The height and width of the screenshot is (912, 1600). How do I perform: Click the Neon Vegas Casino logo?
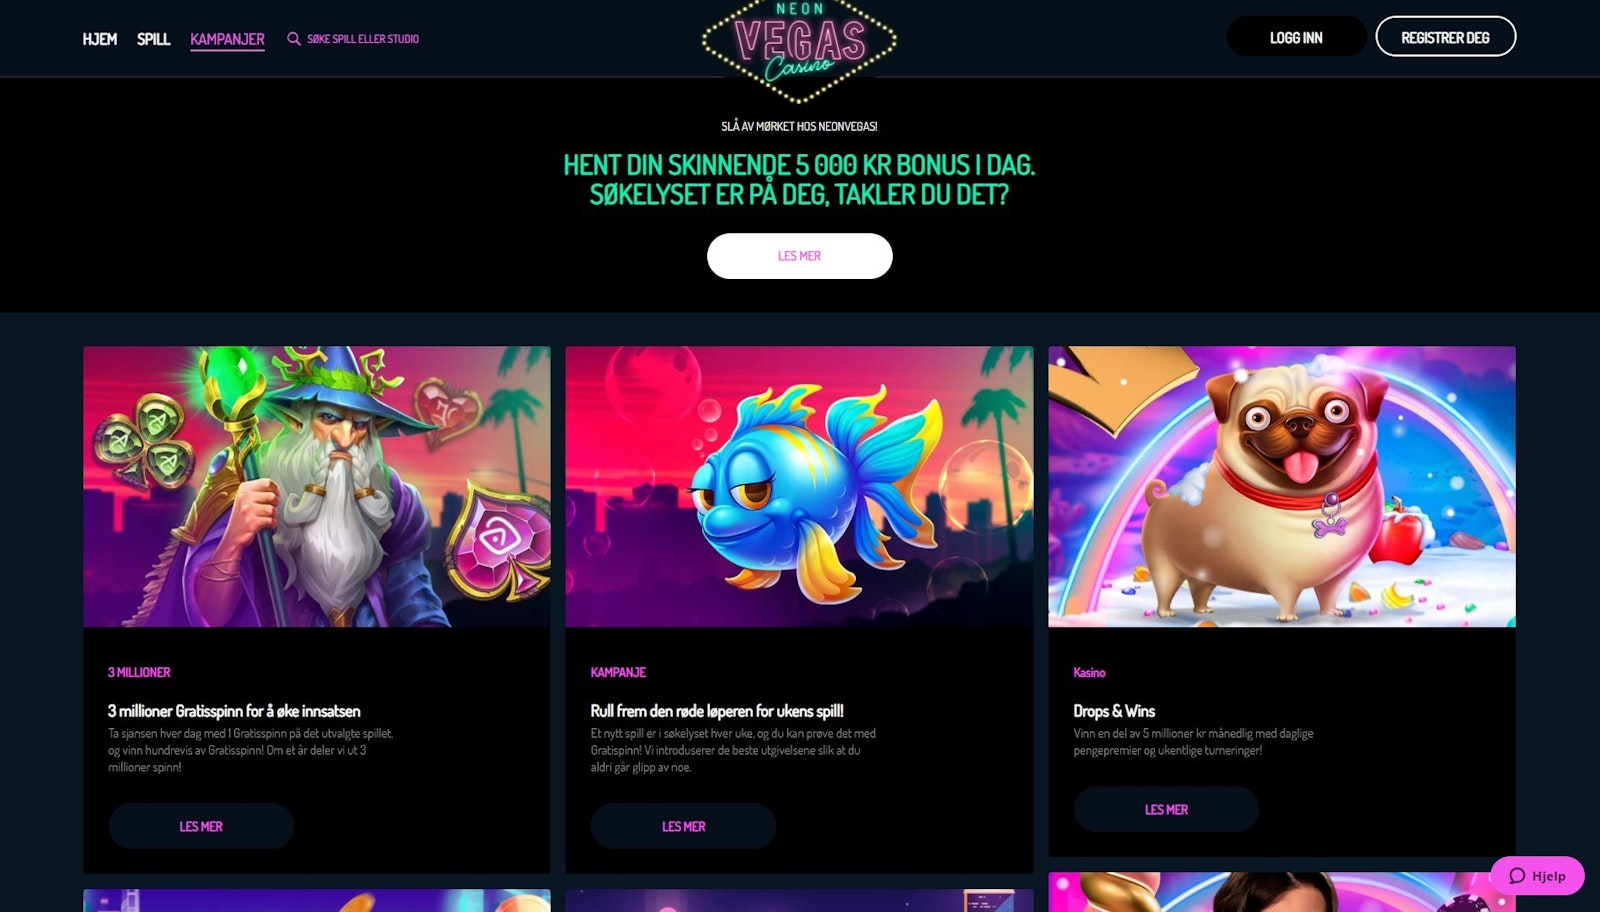pos(799,50)
